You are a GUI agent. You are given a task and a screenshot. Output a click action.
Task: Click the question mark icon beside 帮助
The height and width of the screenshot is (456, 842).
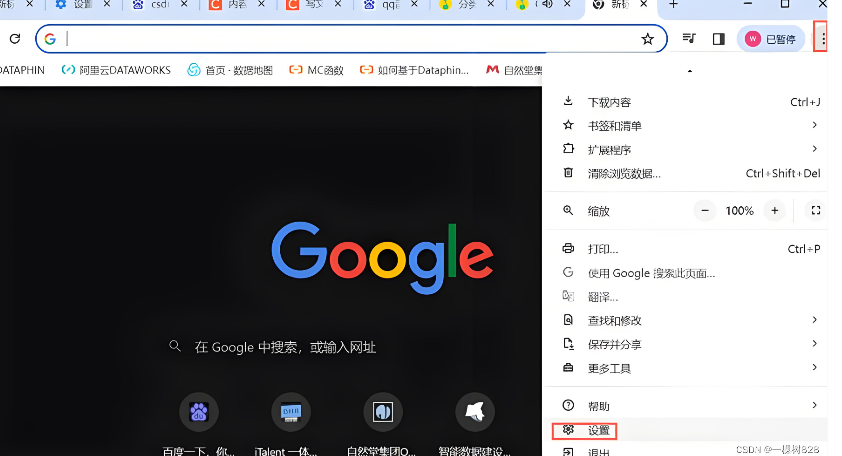568,406
